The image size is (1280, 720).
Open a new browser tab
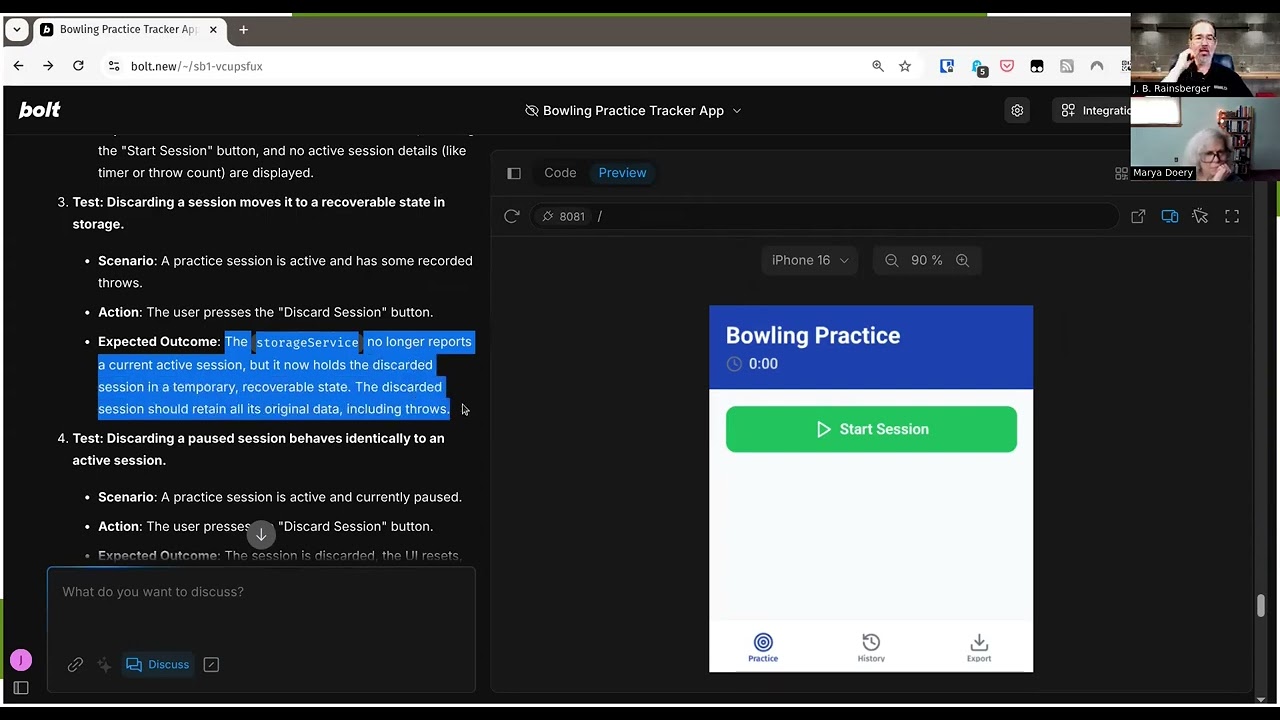(x=243, y=30)
